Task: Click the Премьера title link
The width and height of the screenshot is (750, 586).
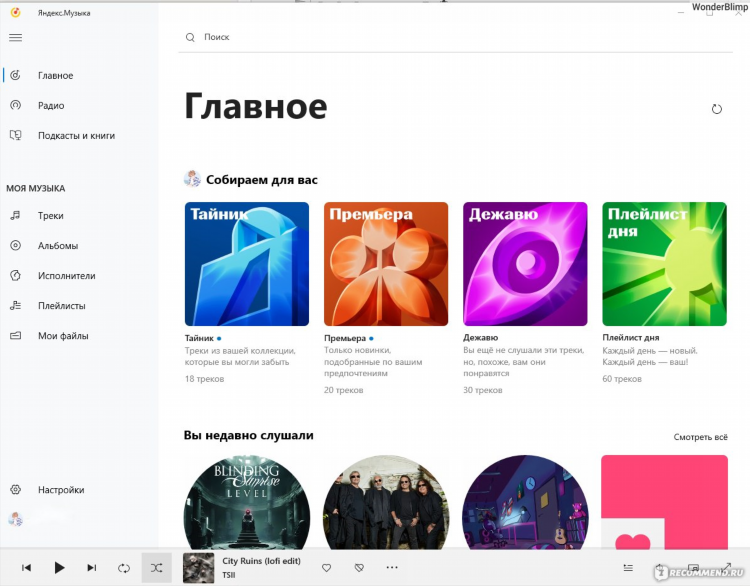Action: 345,338
